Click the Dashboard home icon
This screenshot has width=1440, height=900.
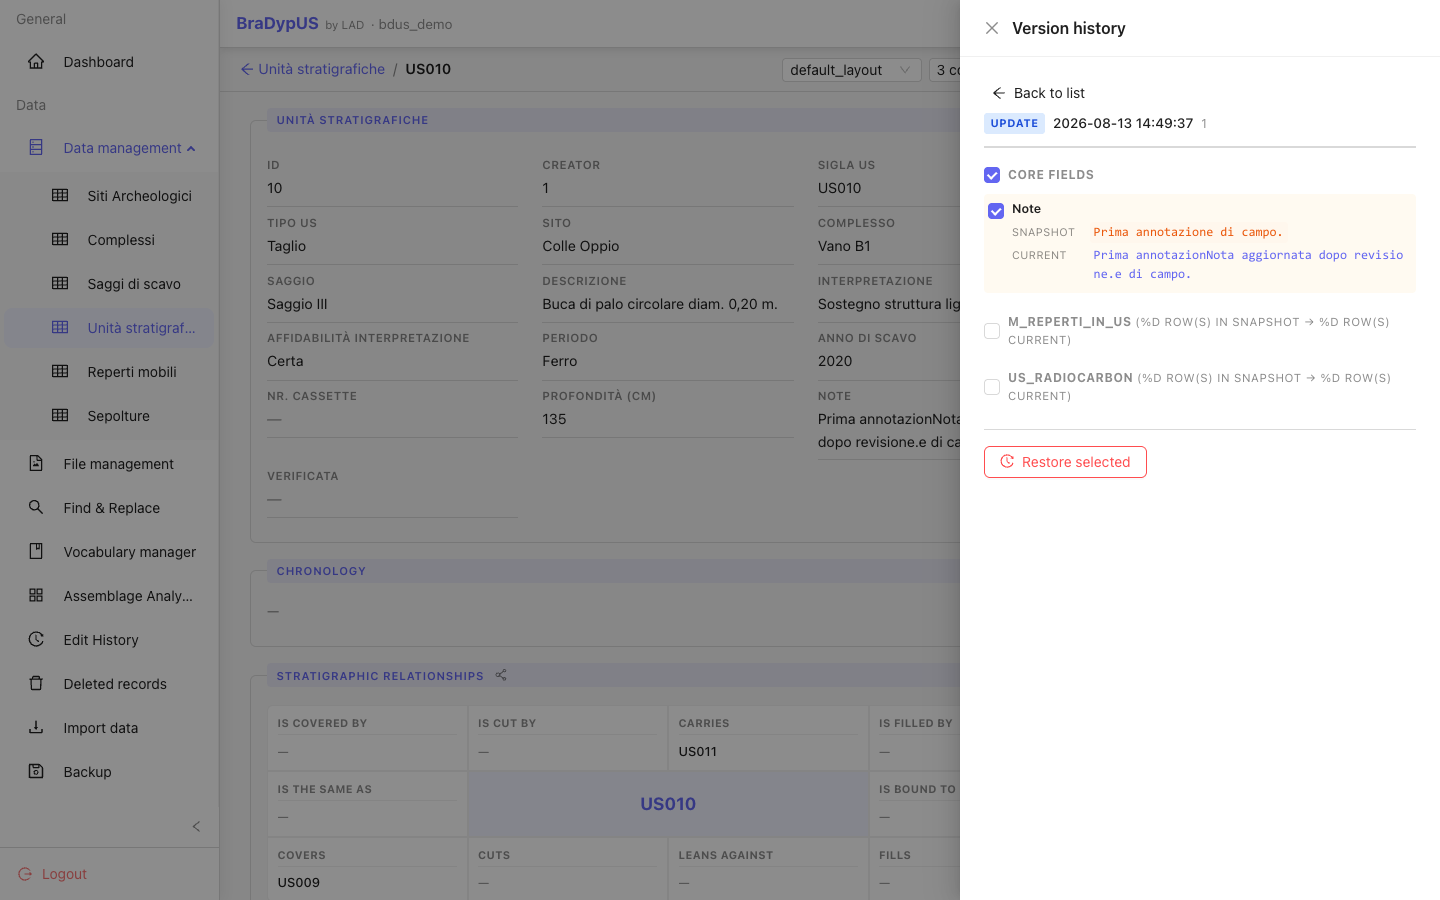pos(36,62)
